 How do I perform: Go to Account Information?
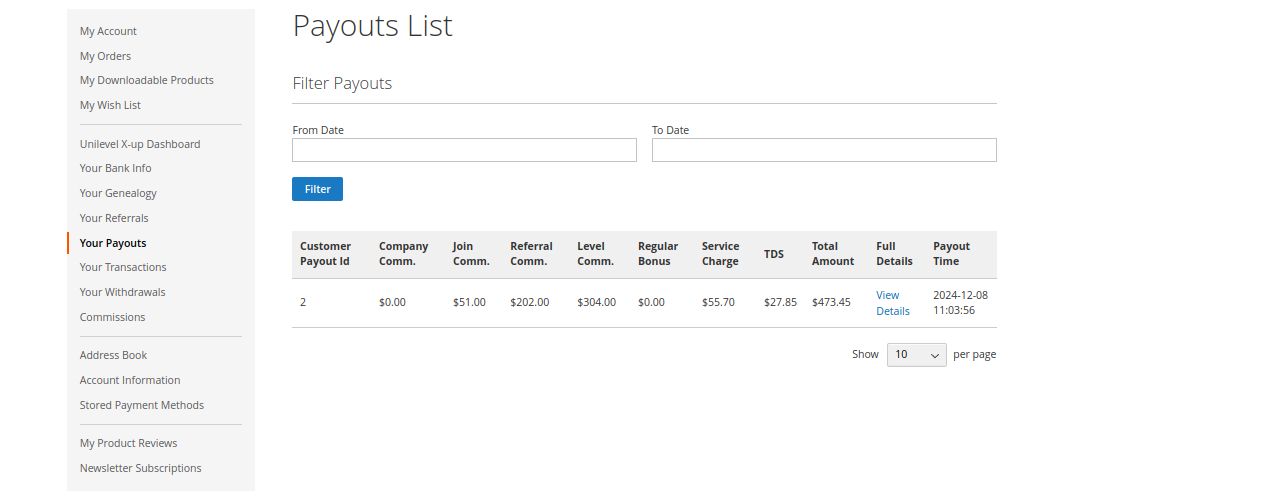(x=130, y=380)
